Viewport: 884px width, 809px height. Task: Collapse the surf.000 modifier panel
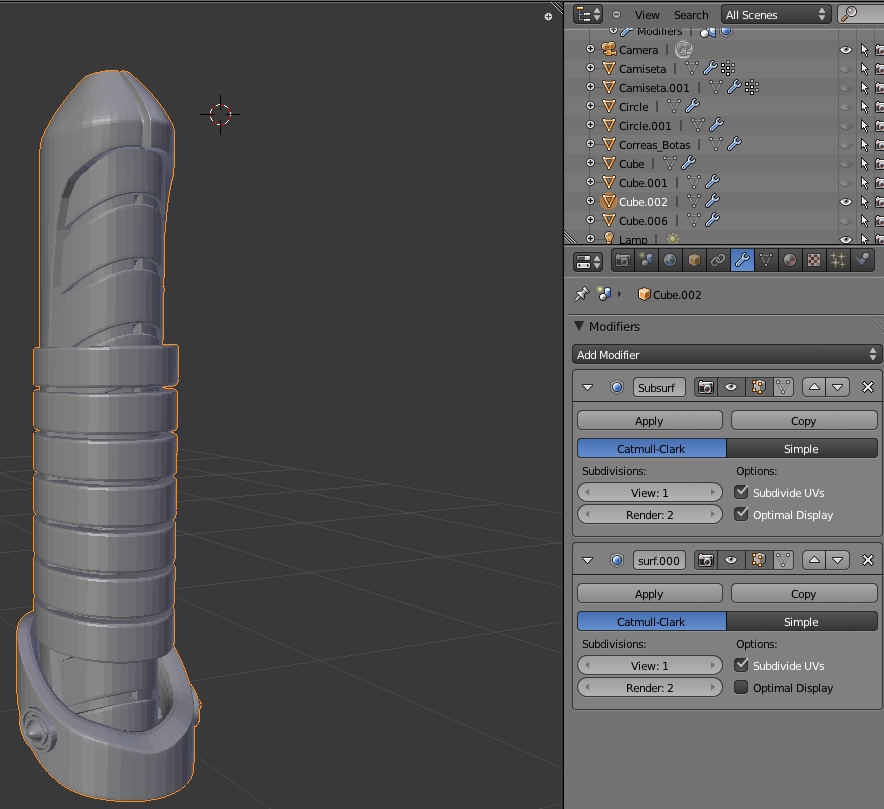[x=587, y=561]
